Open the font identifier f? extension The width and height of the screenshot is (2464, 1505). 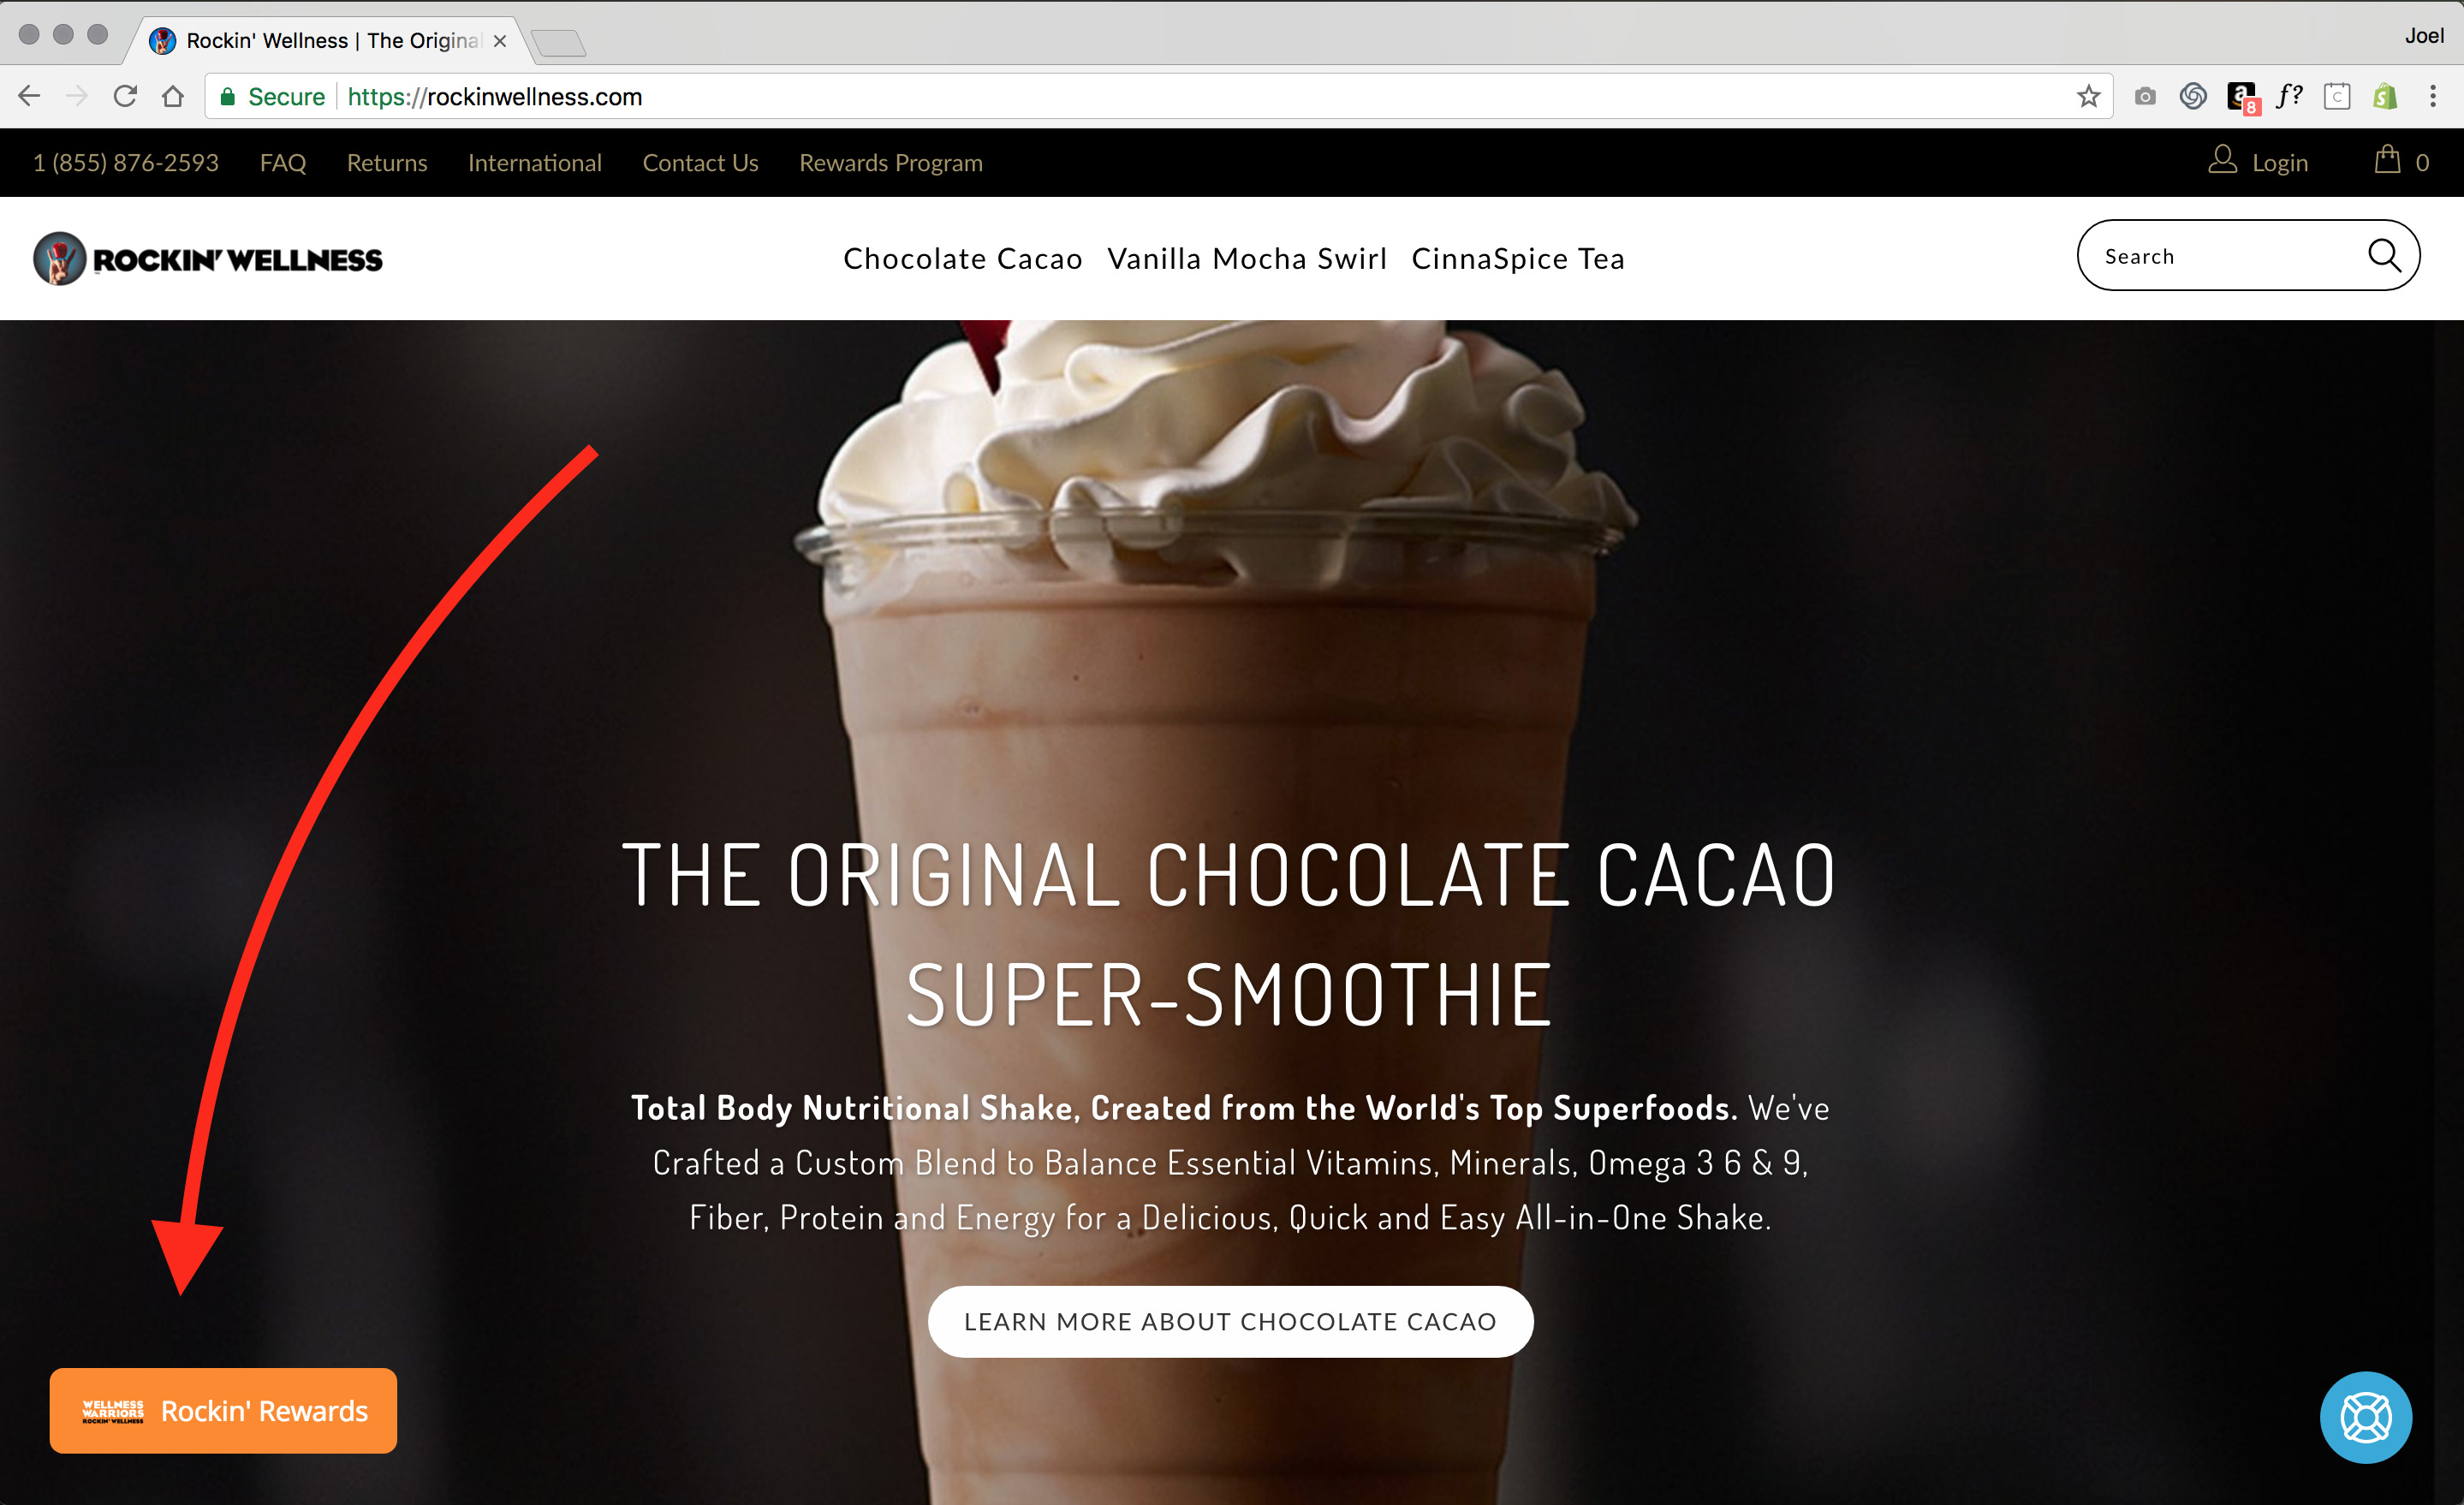pyautogui.click(x=2289, y=96)
